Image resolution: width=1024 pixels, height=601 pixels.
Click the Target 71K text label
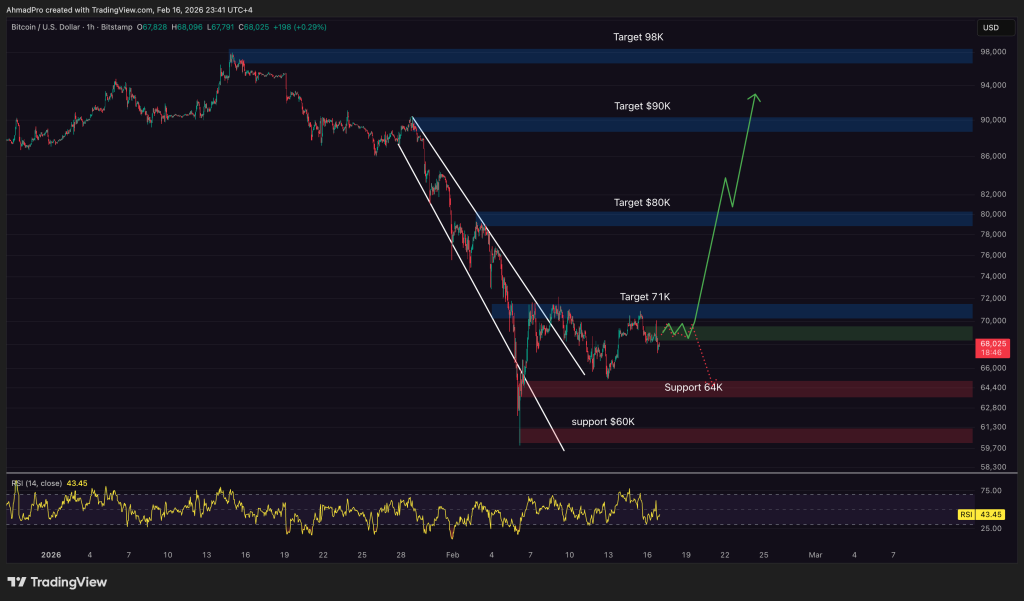click(x=646, y=296)
